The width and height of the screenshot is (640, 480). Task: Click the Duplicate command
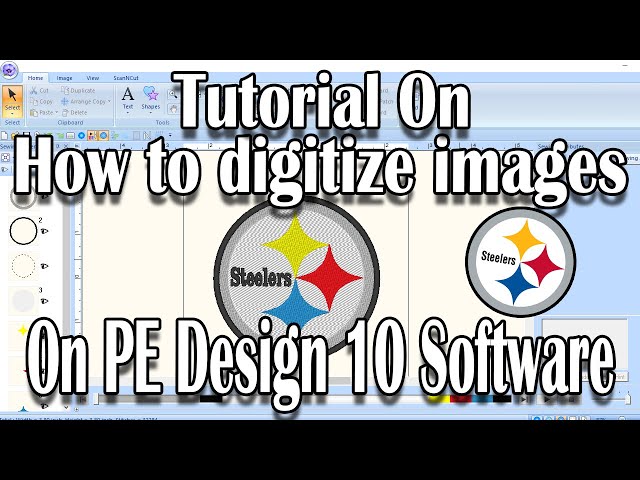[x=78, y=90]
